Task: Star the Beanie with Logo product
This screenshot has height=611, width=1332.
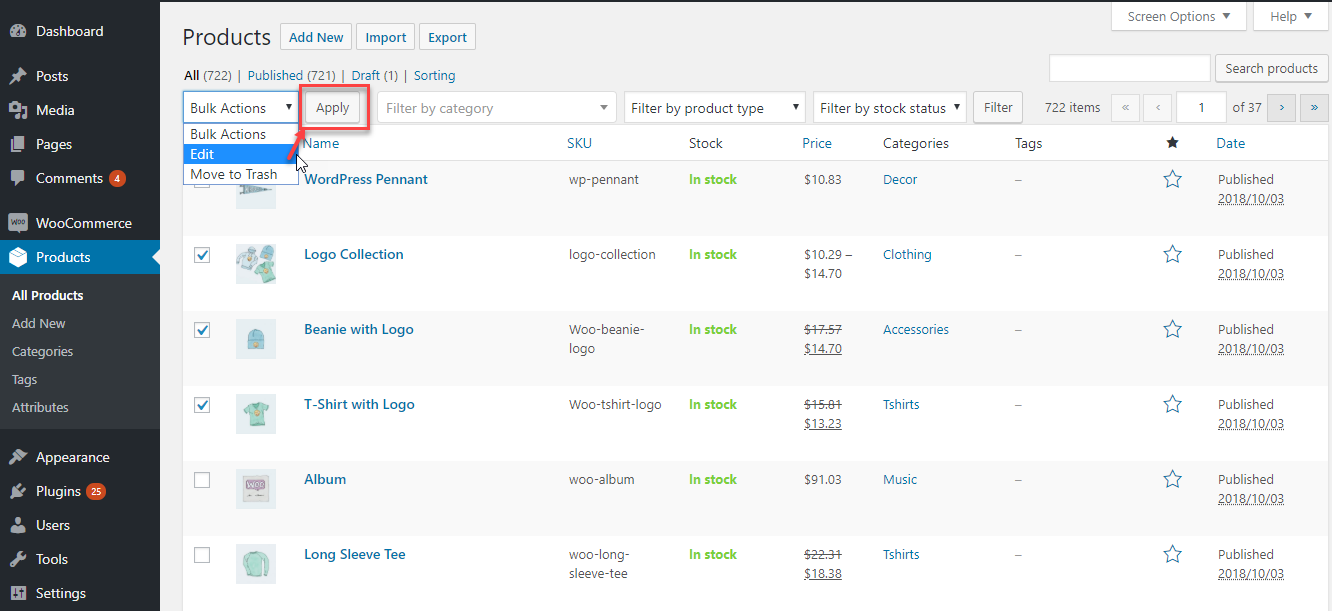Action: (1173, 329)
